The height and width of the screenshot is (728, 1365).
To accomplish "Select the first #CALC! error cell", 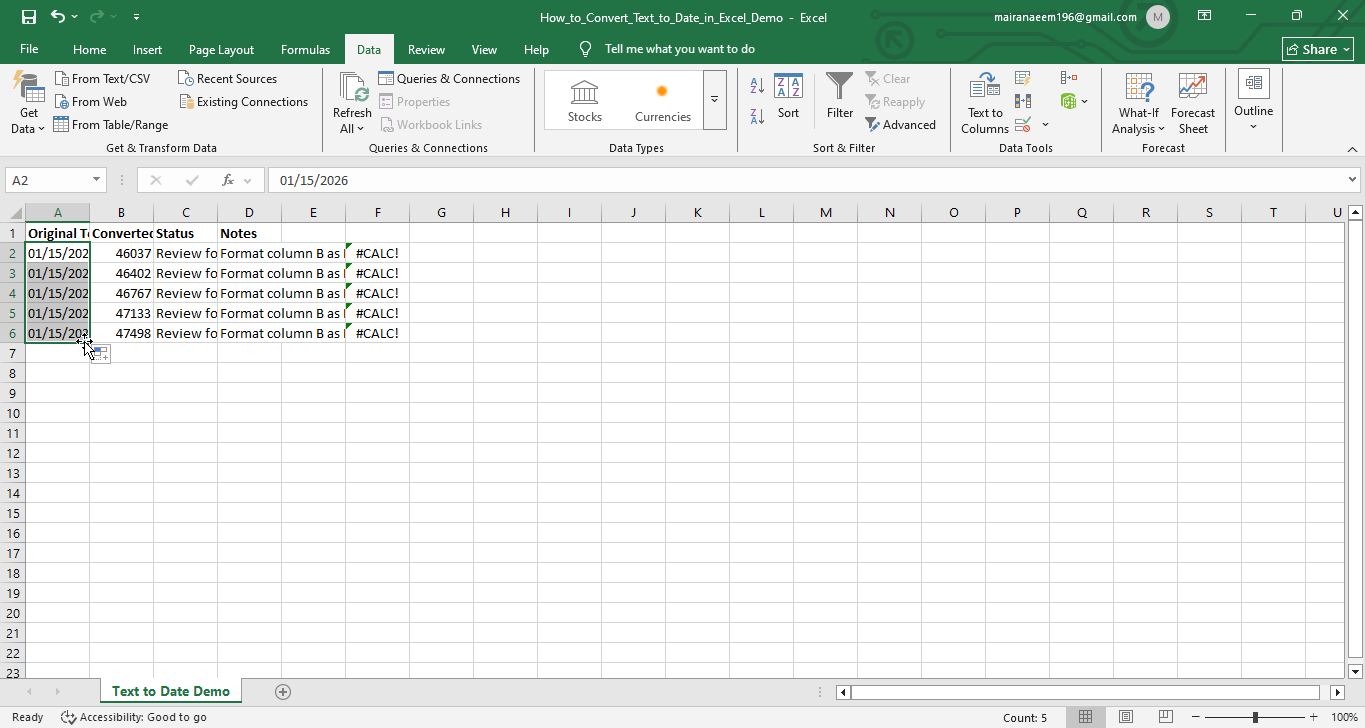I will click(x=377, y=253).
